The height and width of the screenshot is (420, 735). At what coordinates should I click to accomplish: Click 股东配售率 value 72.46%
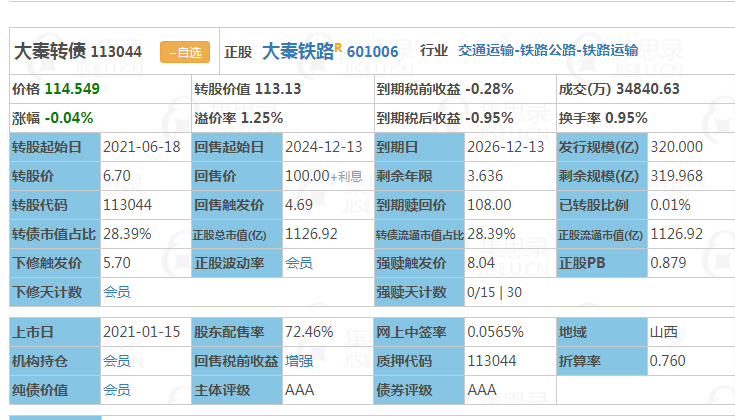309,332
